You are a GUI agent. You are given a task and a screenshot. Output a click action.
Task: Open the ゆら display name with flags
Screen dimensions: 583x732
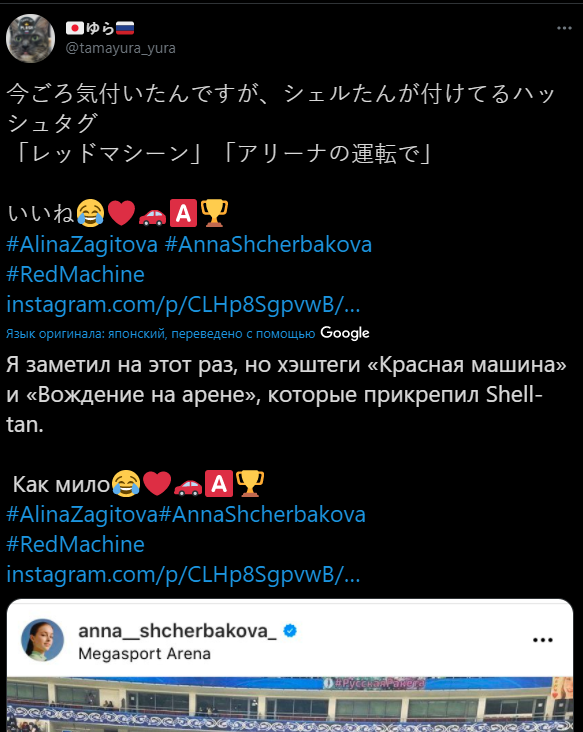click(x=100, y=28)
